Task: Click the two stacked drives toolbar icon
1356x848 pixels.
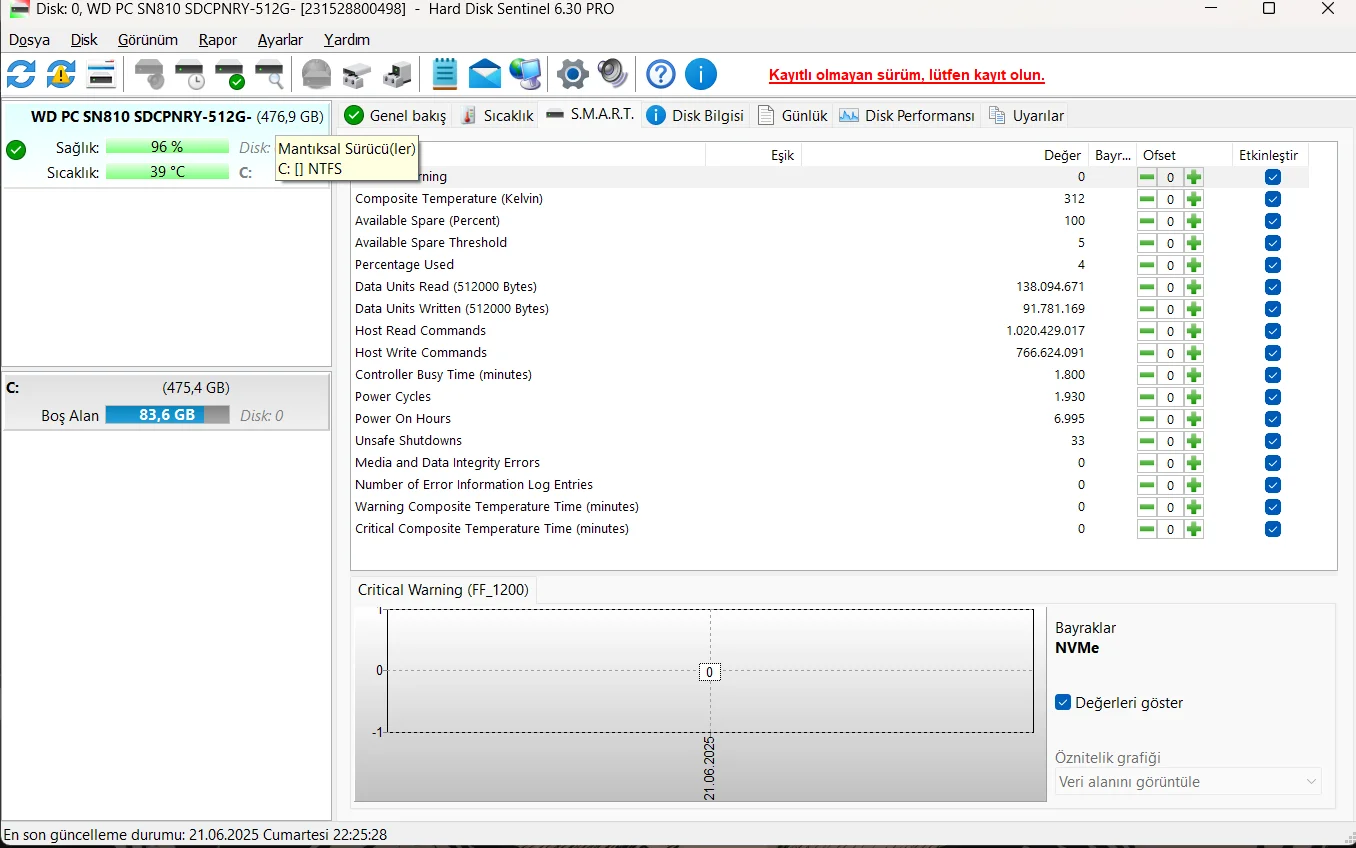Action: pos(357,74)
